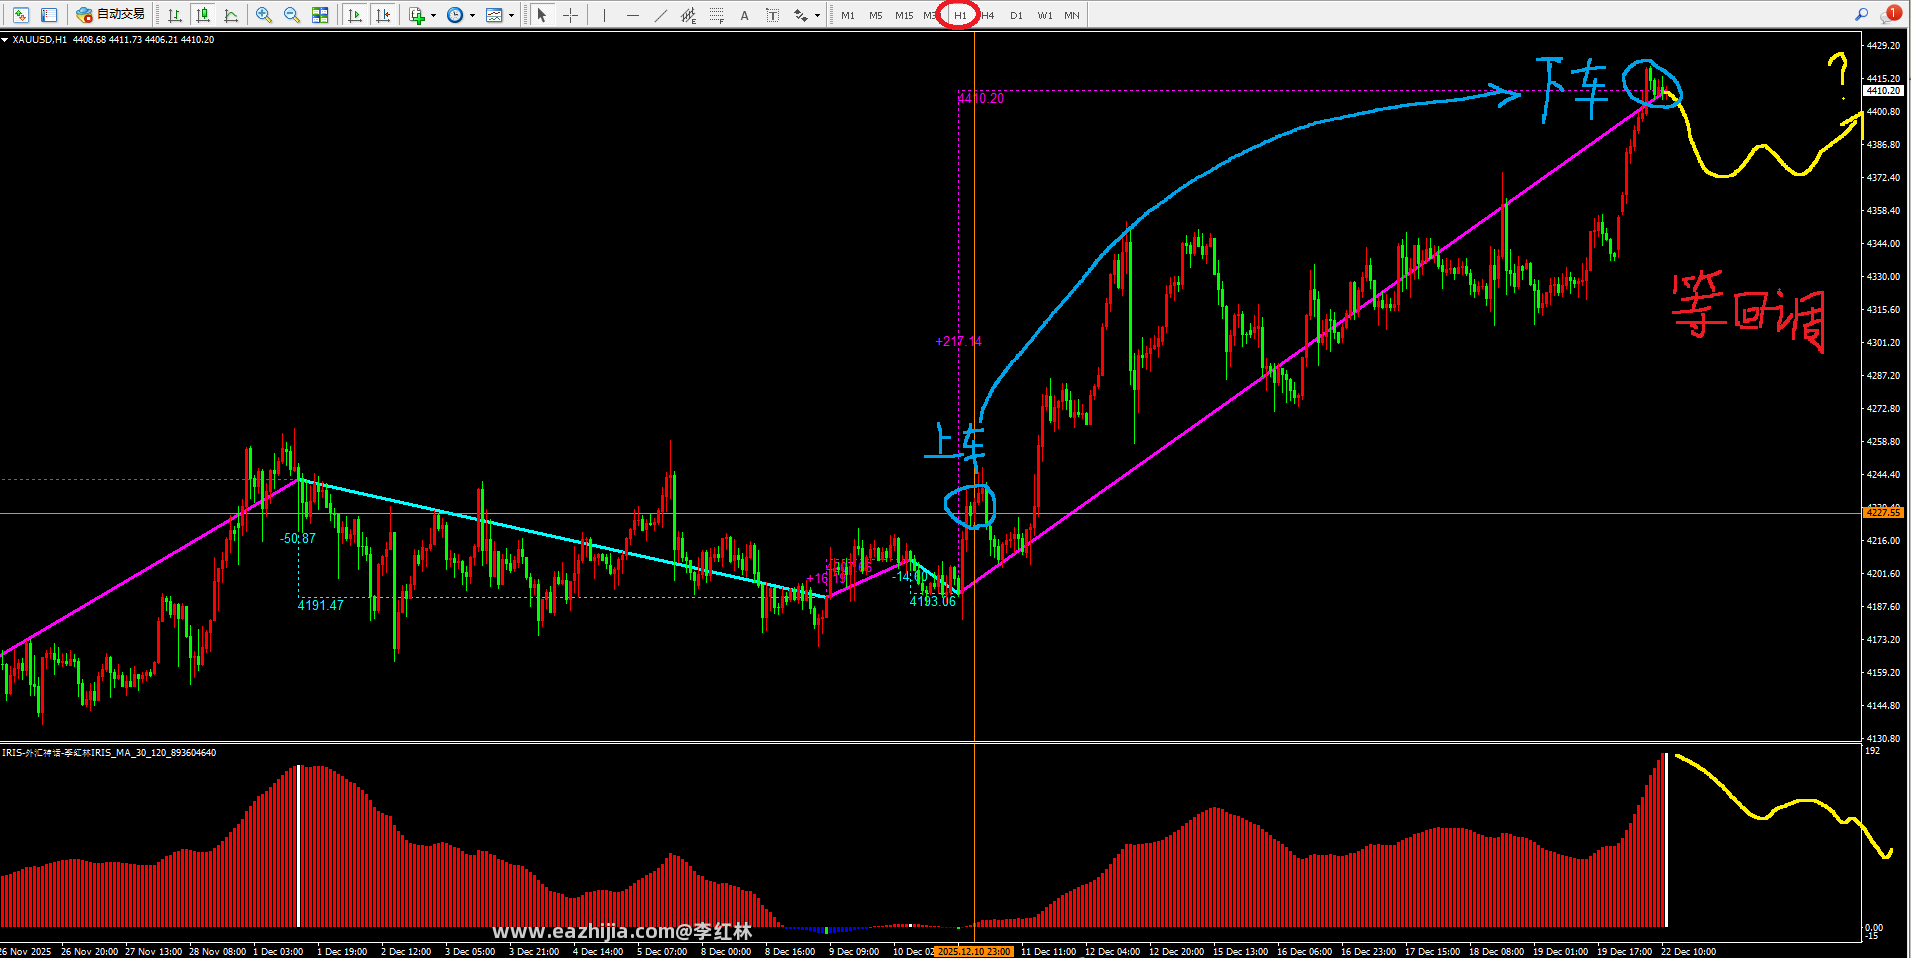The height and width of the screenshot is (958, 1911).
Task: Click the 4191.47 price annotation
Action: pos(320,605)
